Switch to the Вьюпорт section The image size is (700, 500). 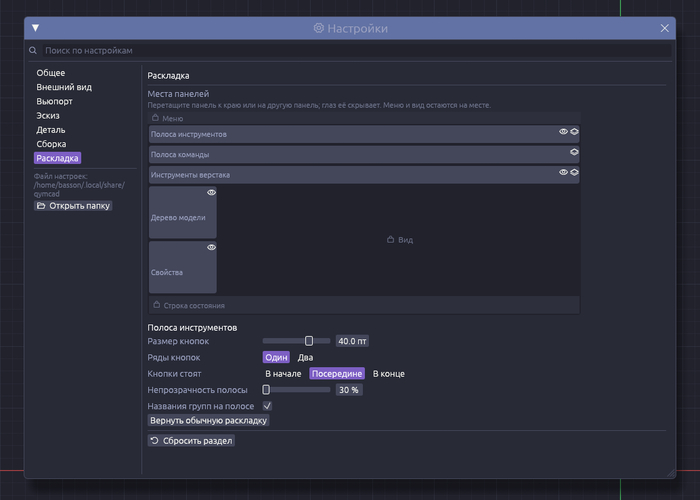click(54, 101)
